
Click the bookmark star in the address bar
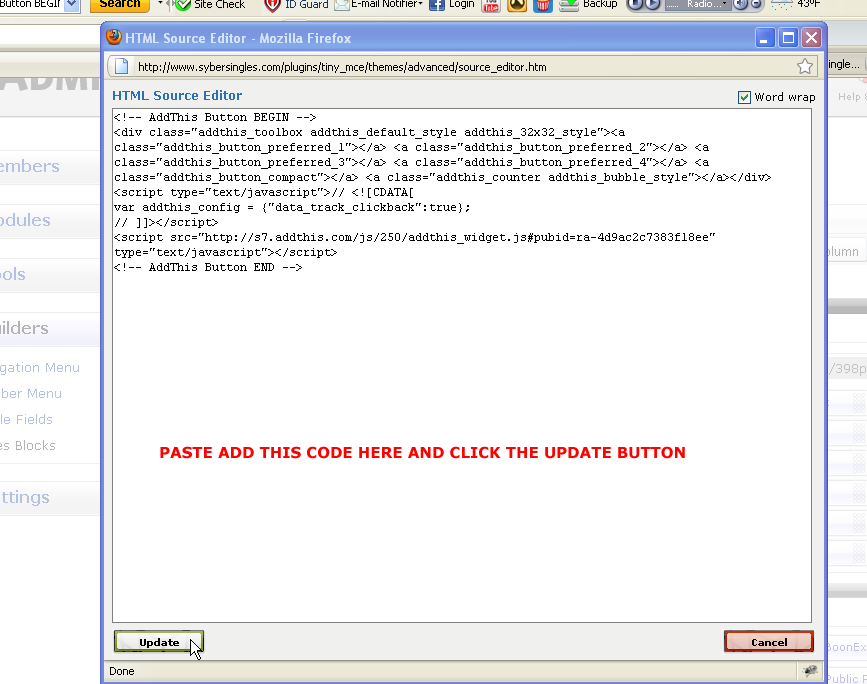(804, 67)
